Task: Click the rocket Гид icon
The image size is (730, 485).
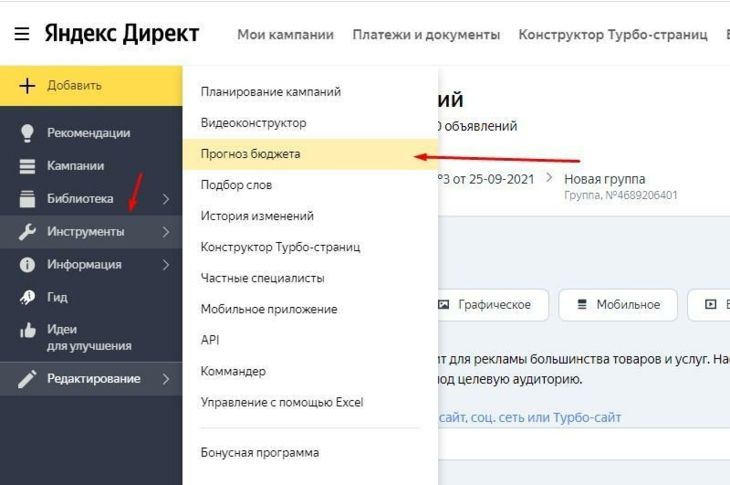Action: tap(27, 297)
